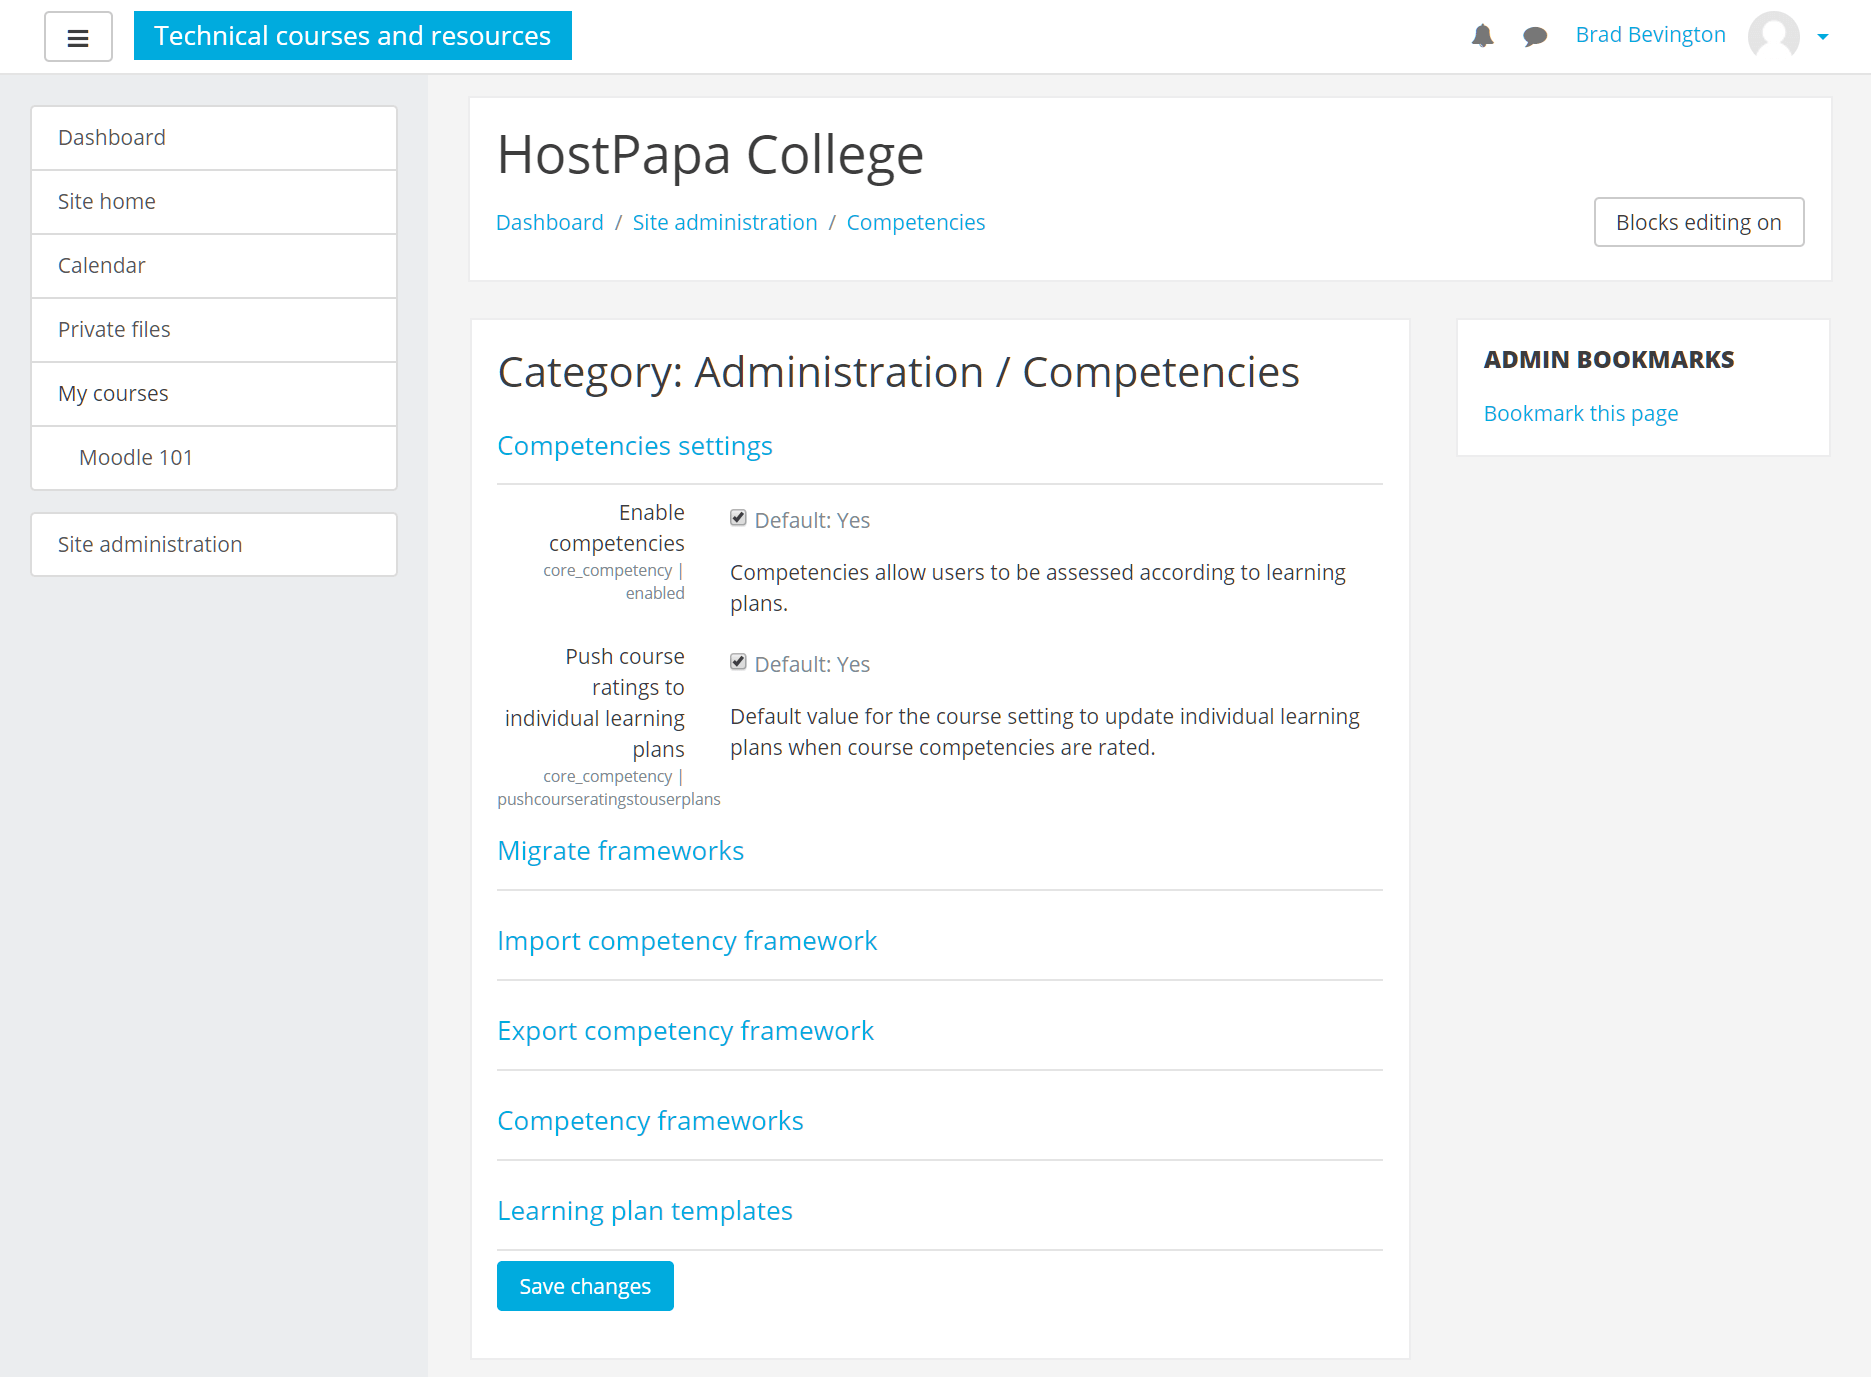The image size is (1871, 1377).
Task: Click the Save changes button
Action: click(585, 1286)
